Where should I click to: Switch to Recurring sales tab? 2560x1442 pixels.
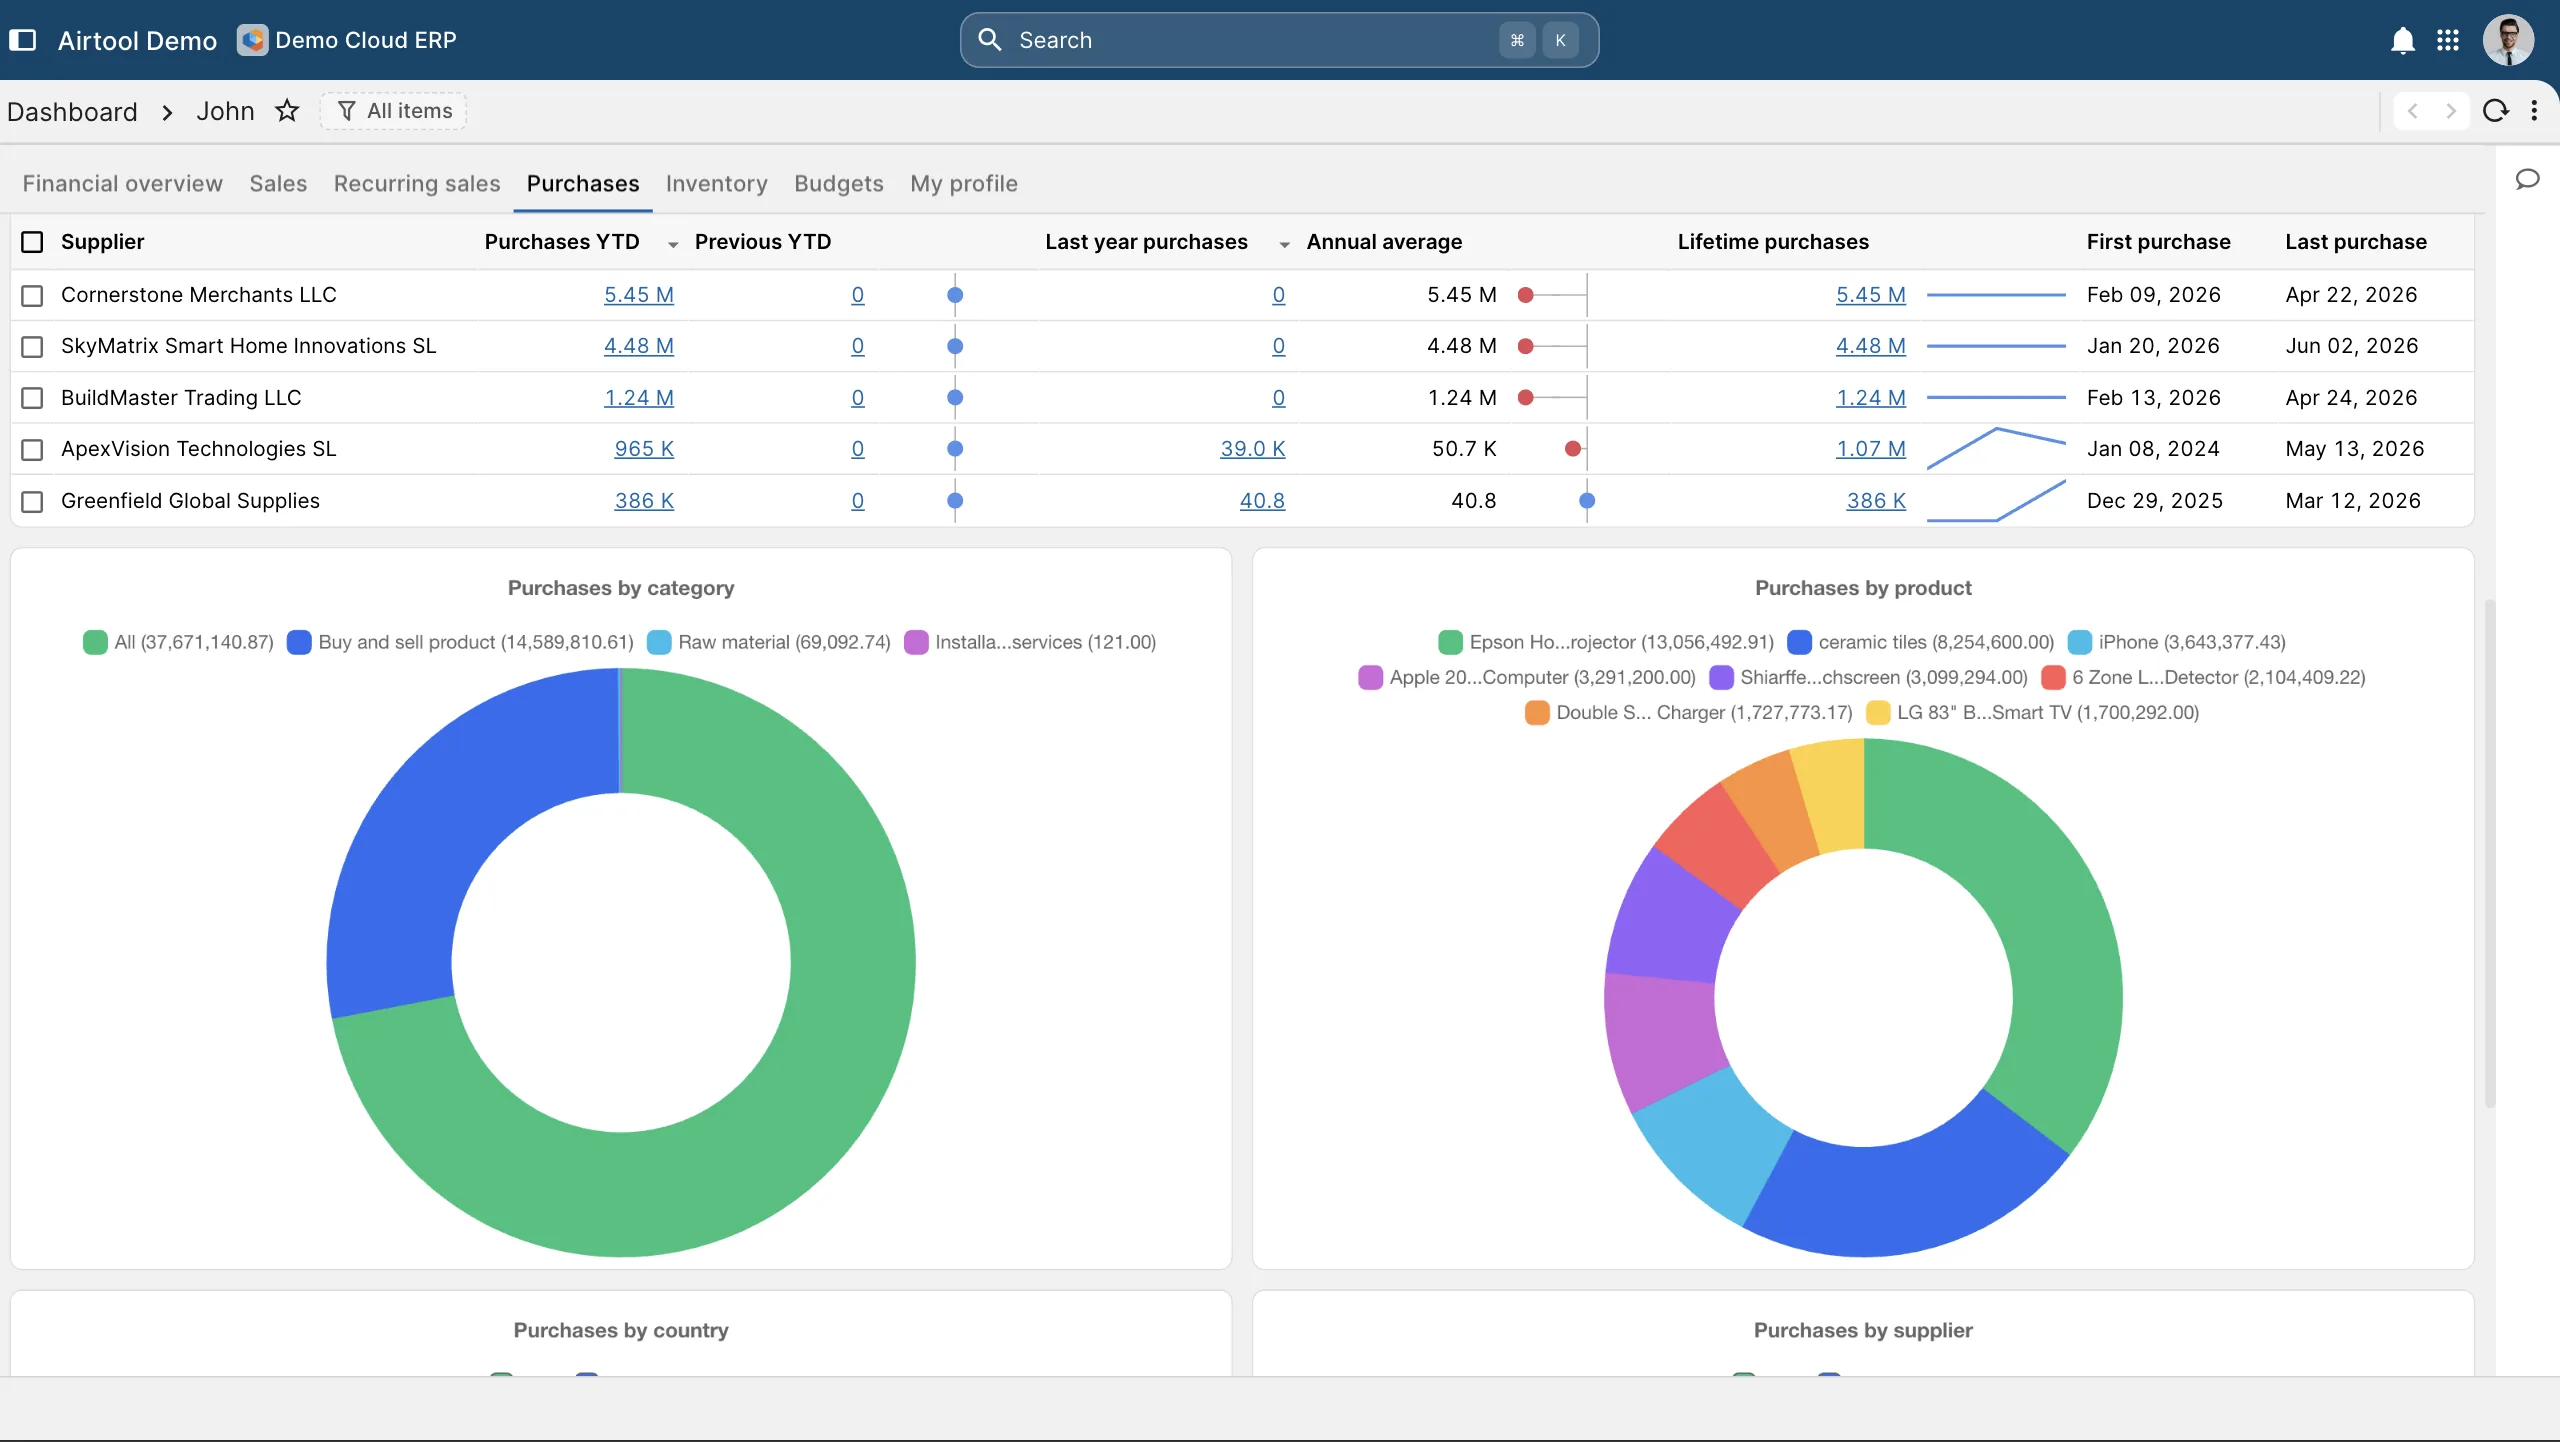tap(417, 184)
